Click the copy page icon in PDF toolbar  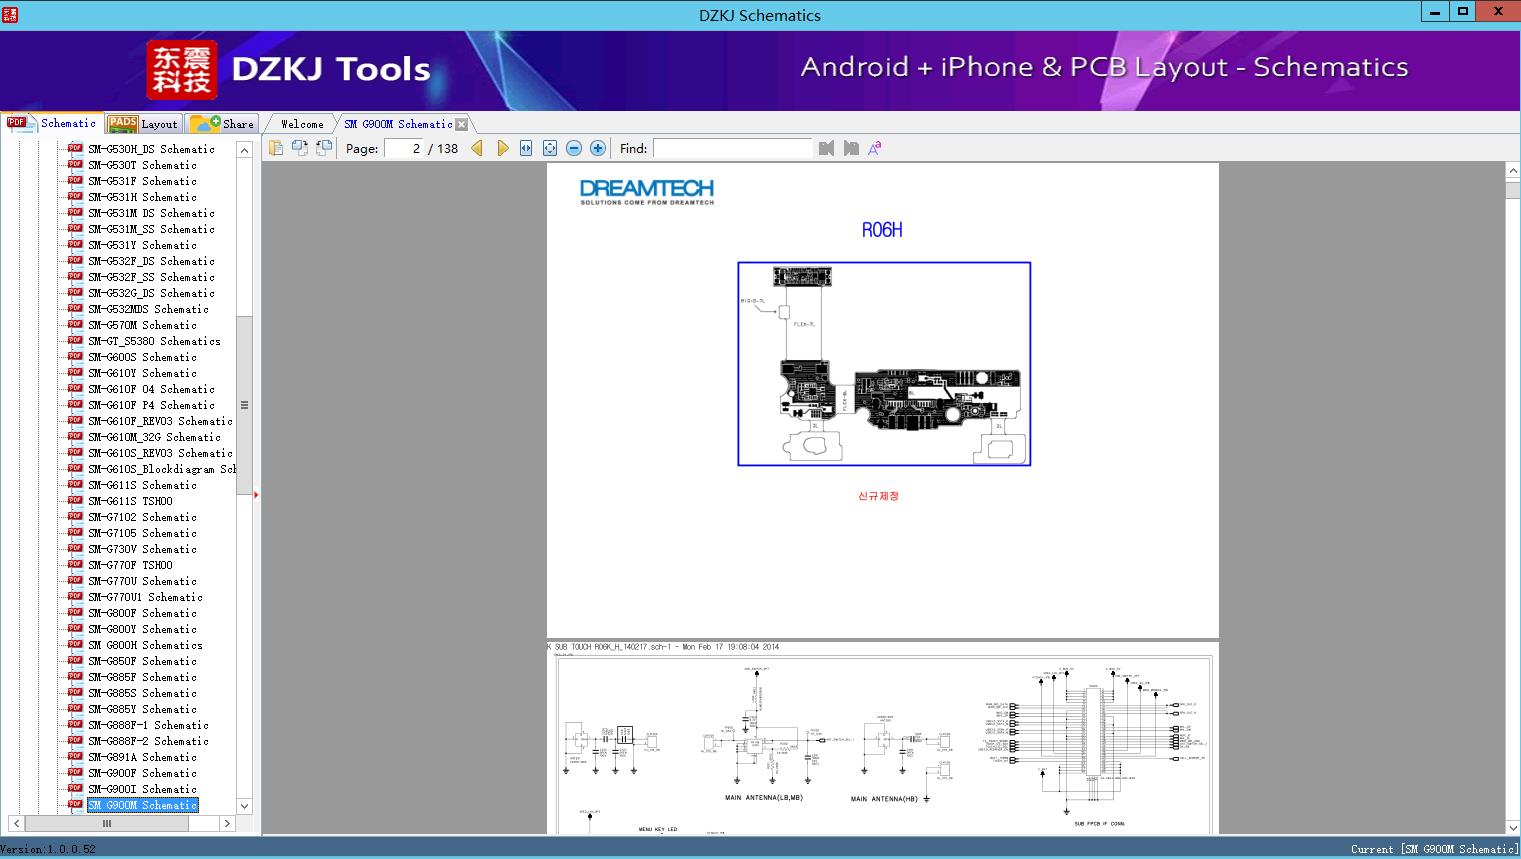(x=275, y=148)
